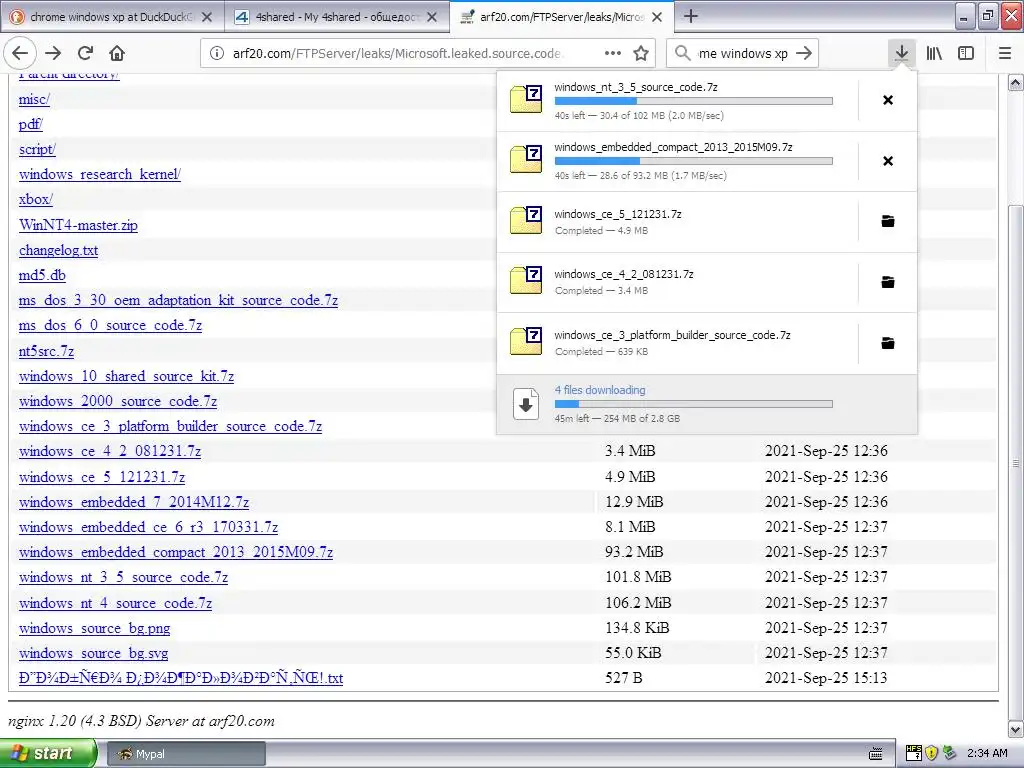The width and height of the screenshot is (1024, 768).
Task: Click 7z icon of windows_ce_5_121231 download
Action: [526, 221]
